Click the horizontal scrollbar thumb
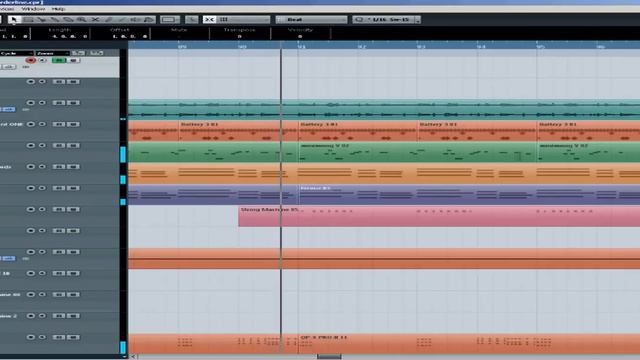 (x=329, y=357)
